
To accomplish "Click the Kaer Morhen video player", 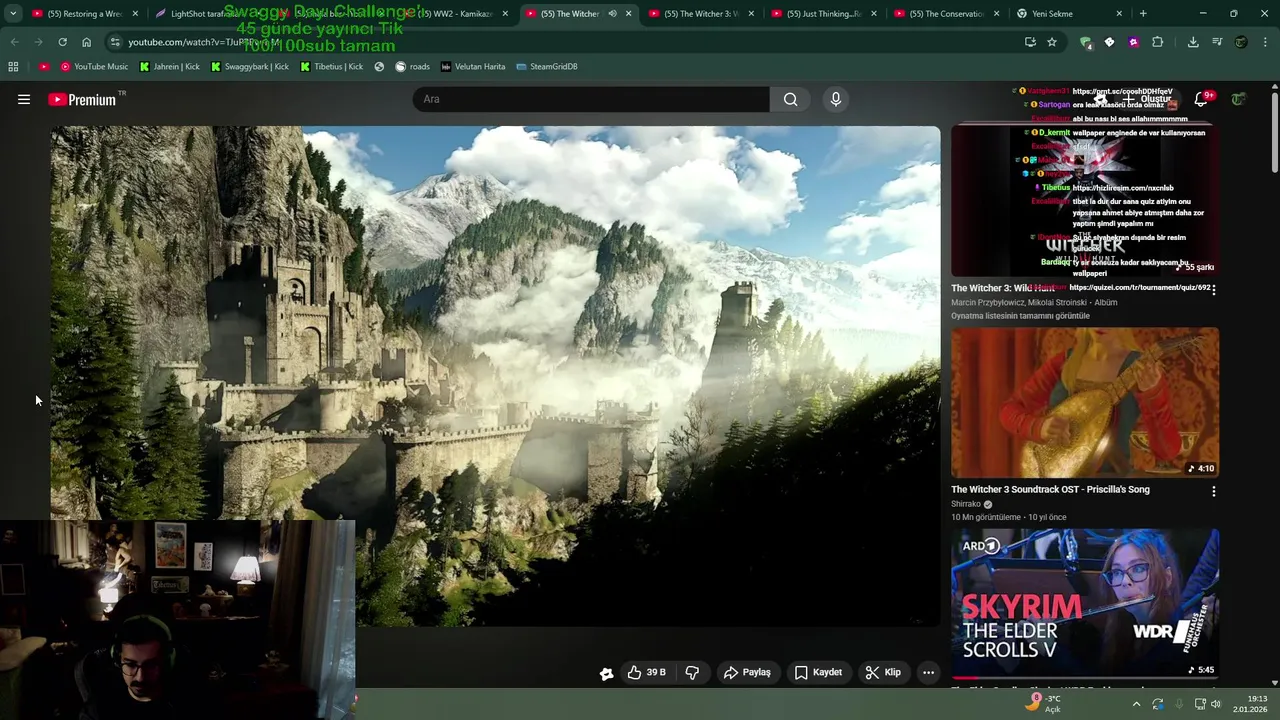I will click(x=495, y=375).
